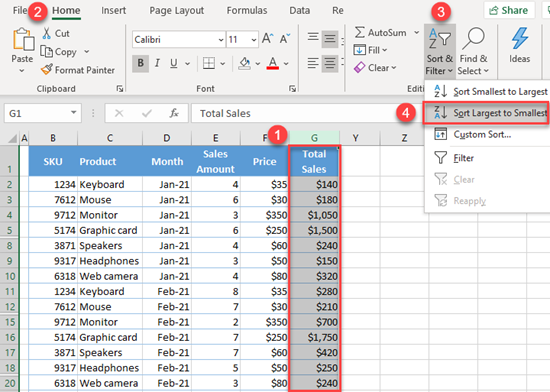Screen dimensions: 550x392
Task: Select the cell with SKU header
Action: pos(53,161)
